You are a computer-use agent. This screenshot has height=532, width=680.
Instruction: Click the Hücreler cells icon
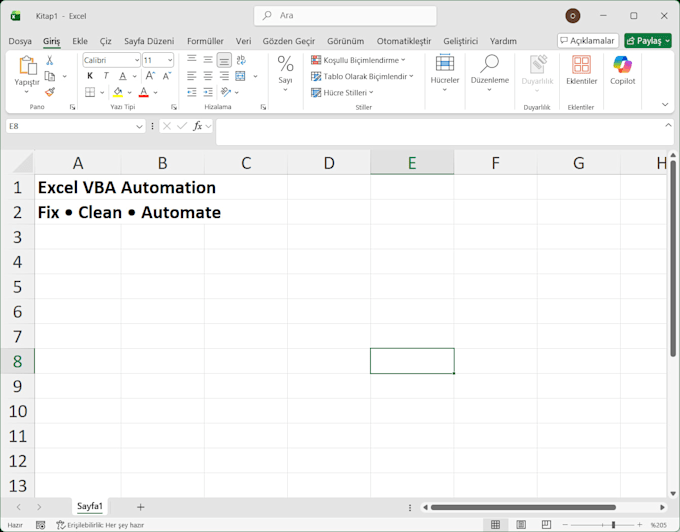(445, 63)
